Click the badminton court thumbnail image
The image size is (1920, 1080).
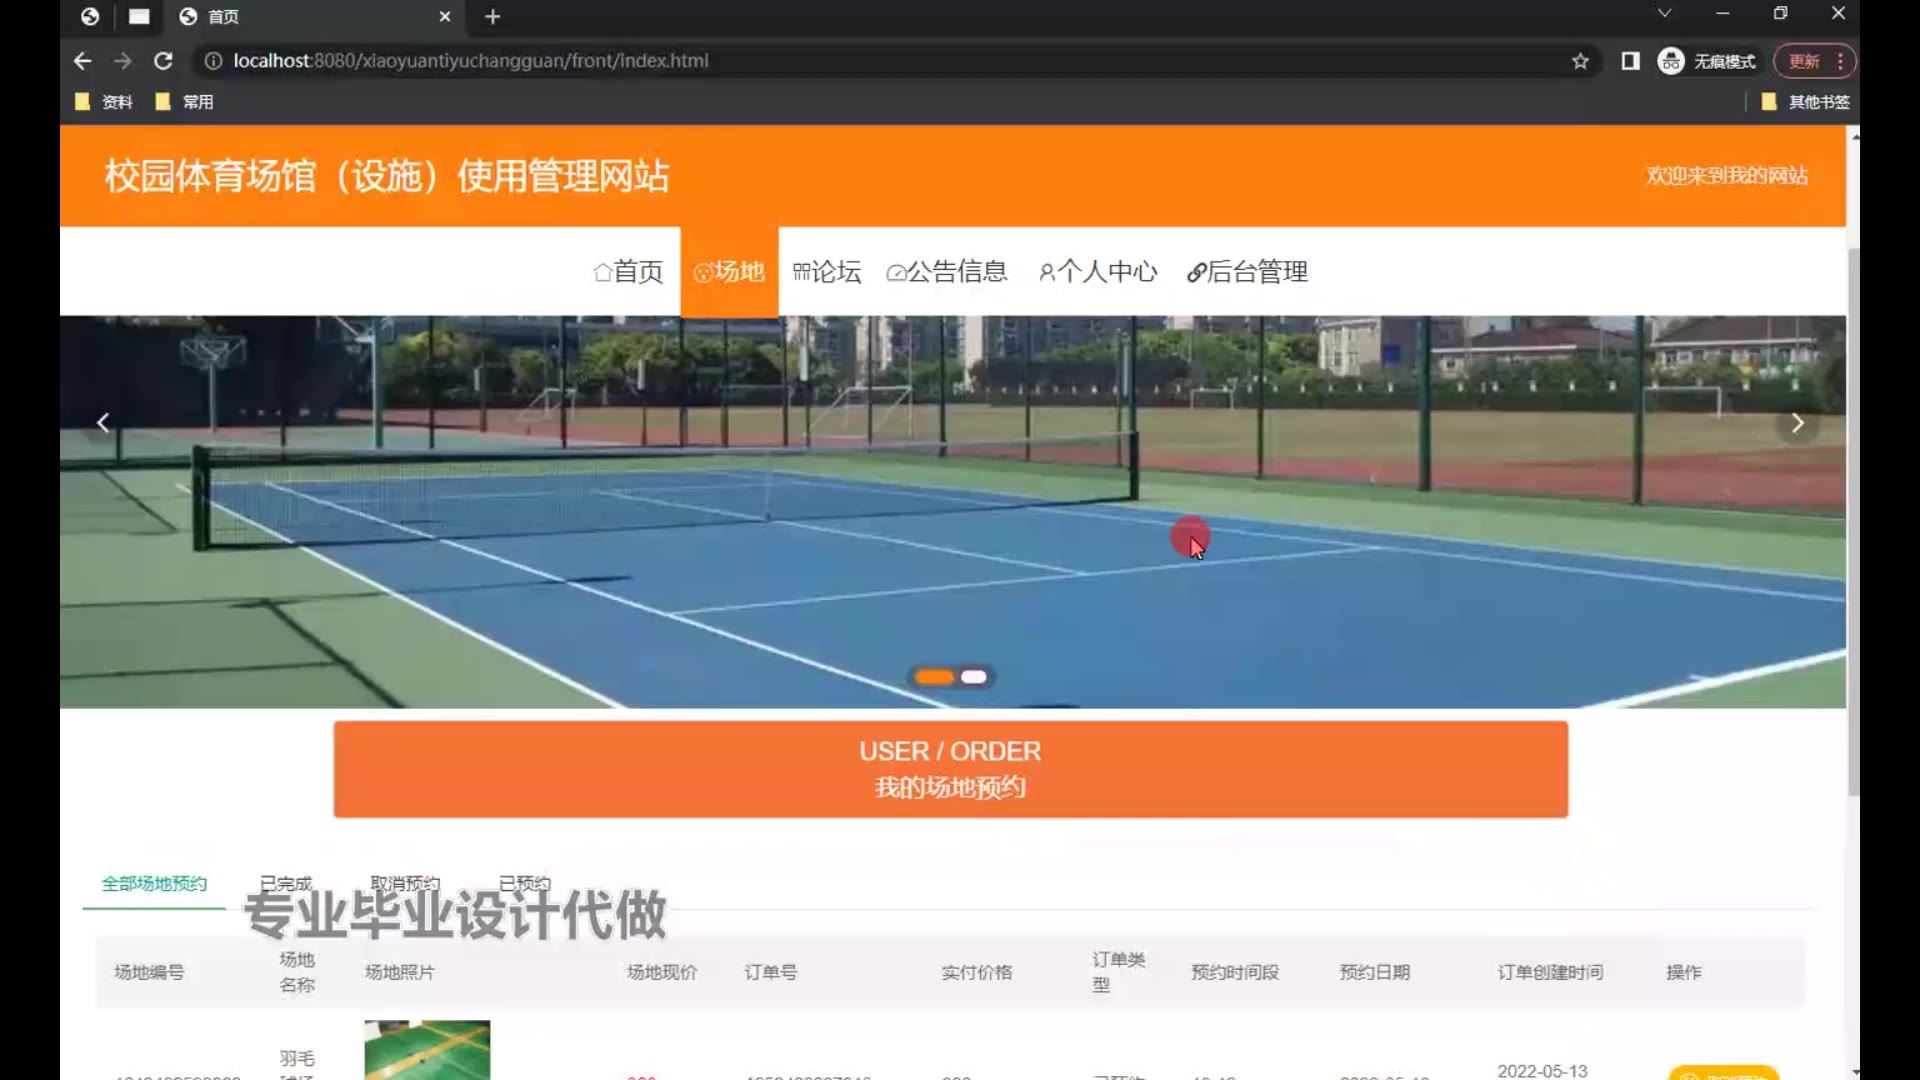427,1049
